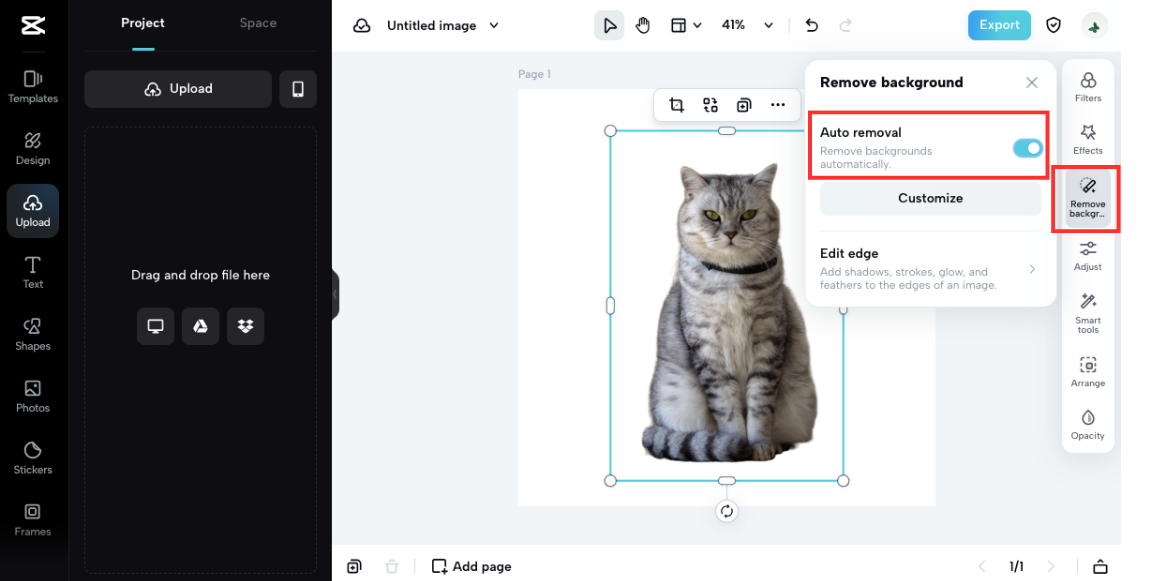Click the undo arrow

[812, 25]
